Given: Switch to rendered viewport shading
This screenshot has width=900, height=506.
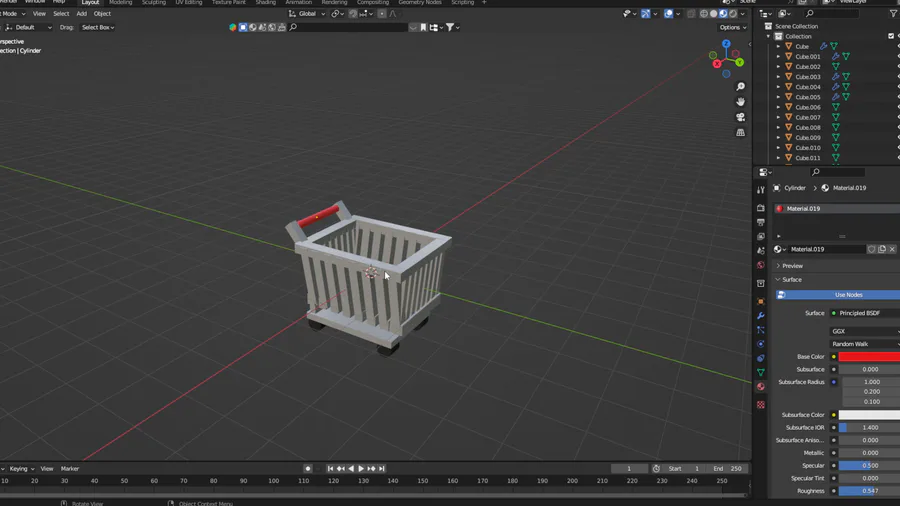Looking at the screenshot, I should 733,14.
